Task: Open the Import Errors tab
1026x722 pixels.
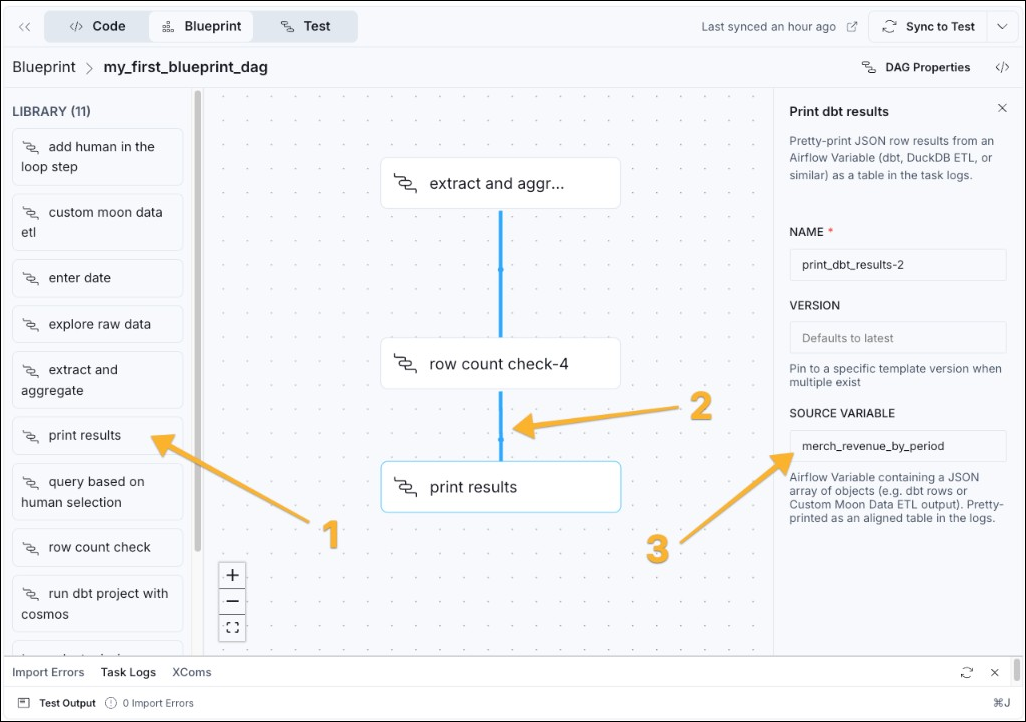Action: [x=48, y=672]
